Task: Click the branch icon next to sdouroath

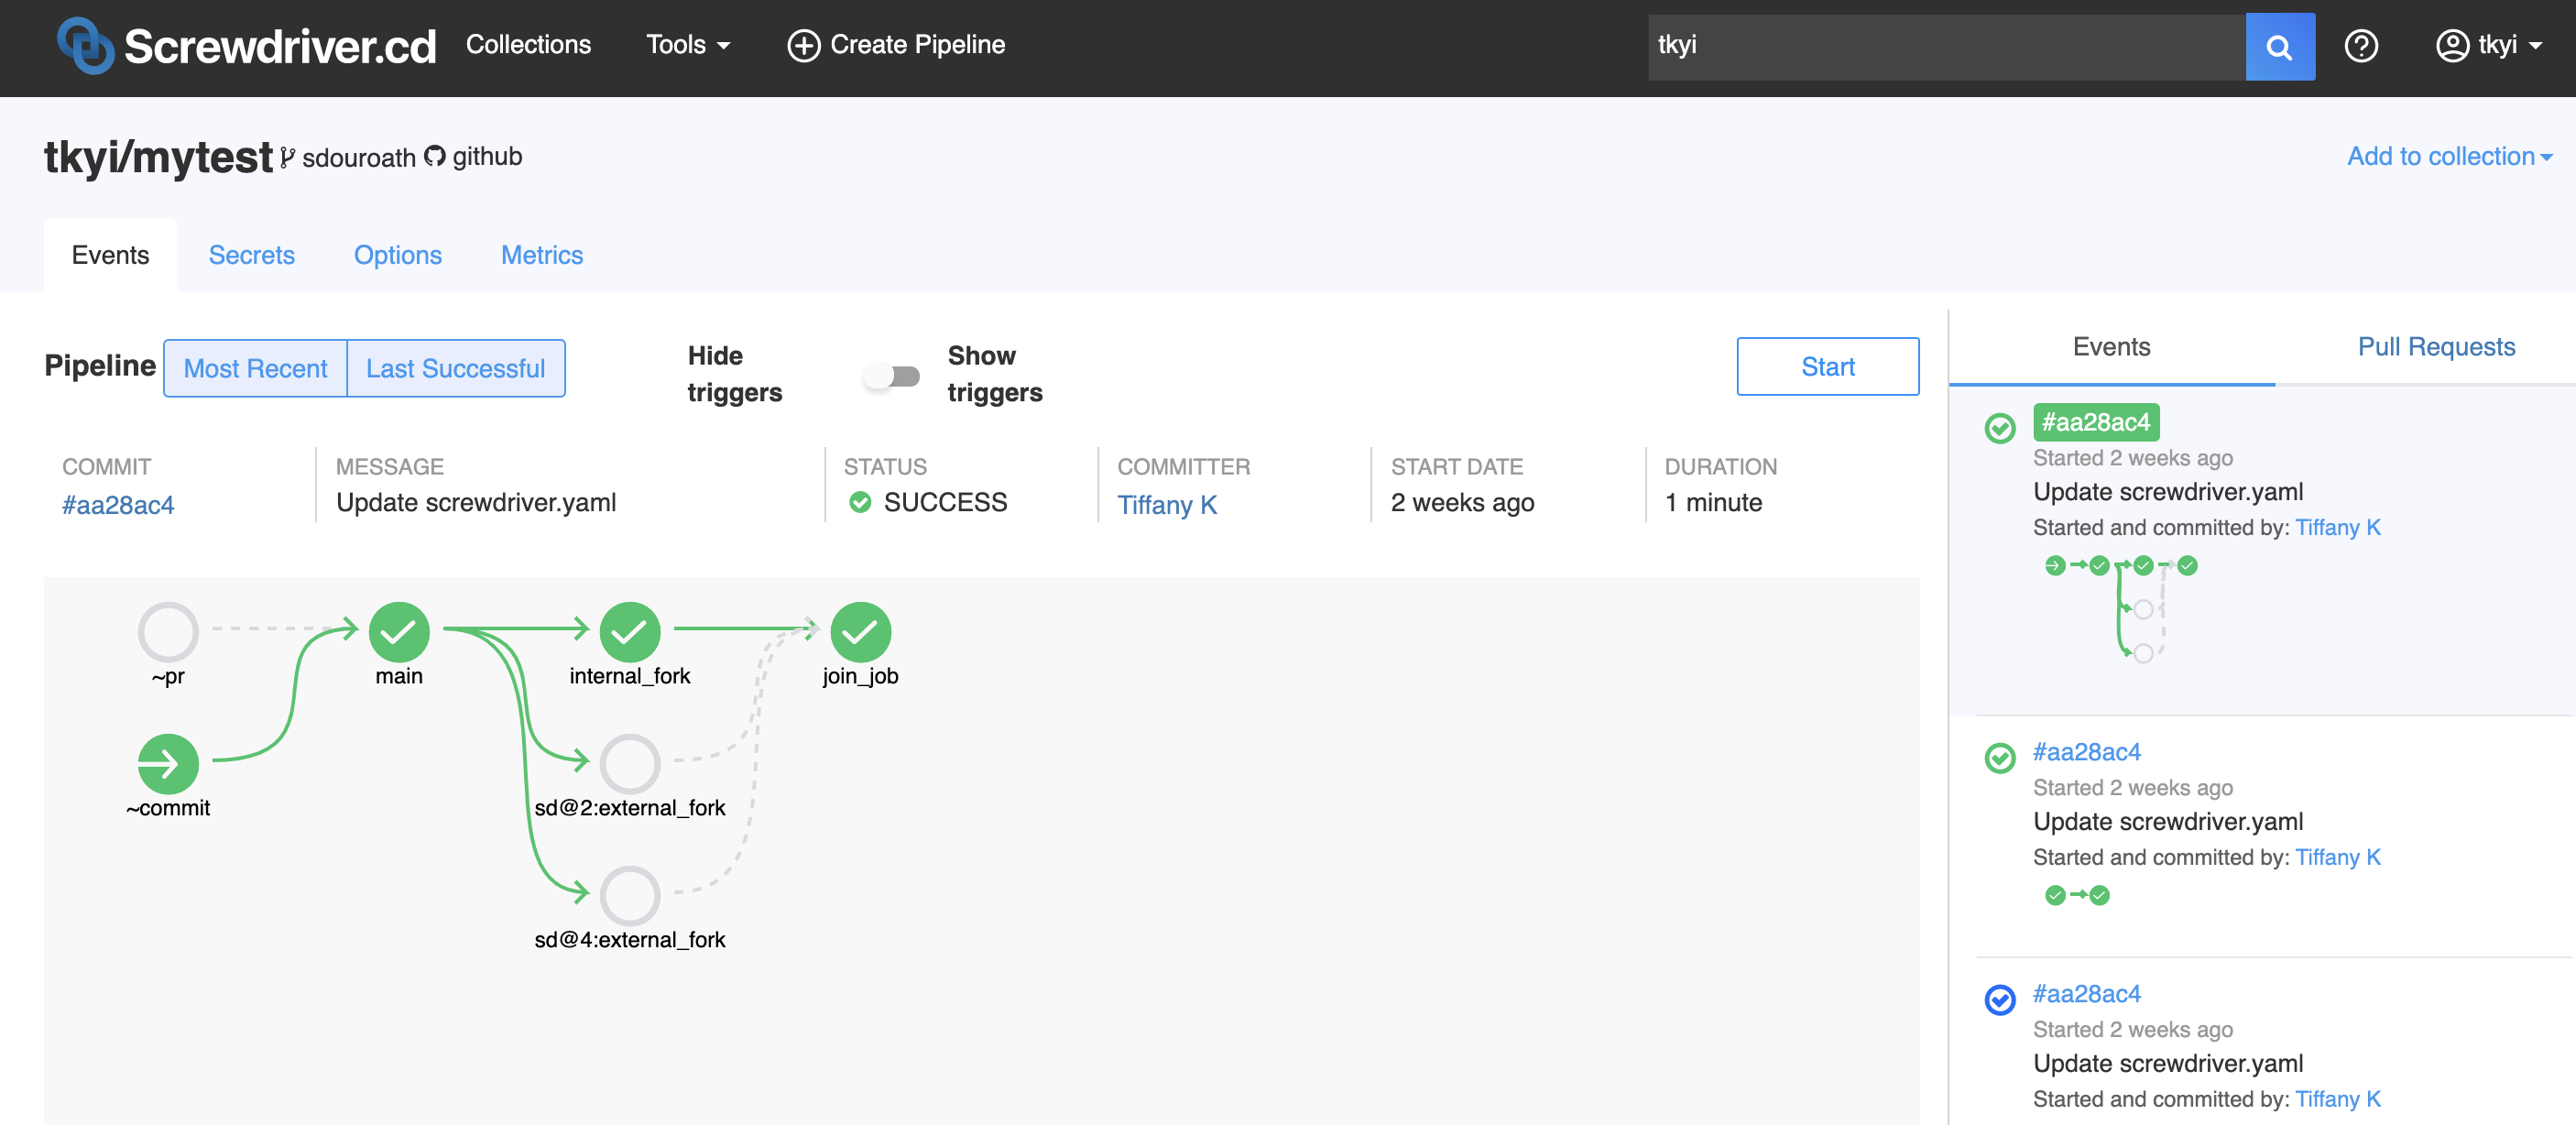Action: pyautogui.click(x=288, y=157)
